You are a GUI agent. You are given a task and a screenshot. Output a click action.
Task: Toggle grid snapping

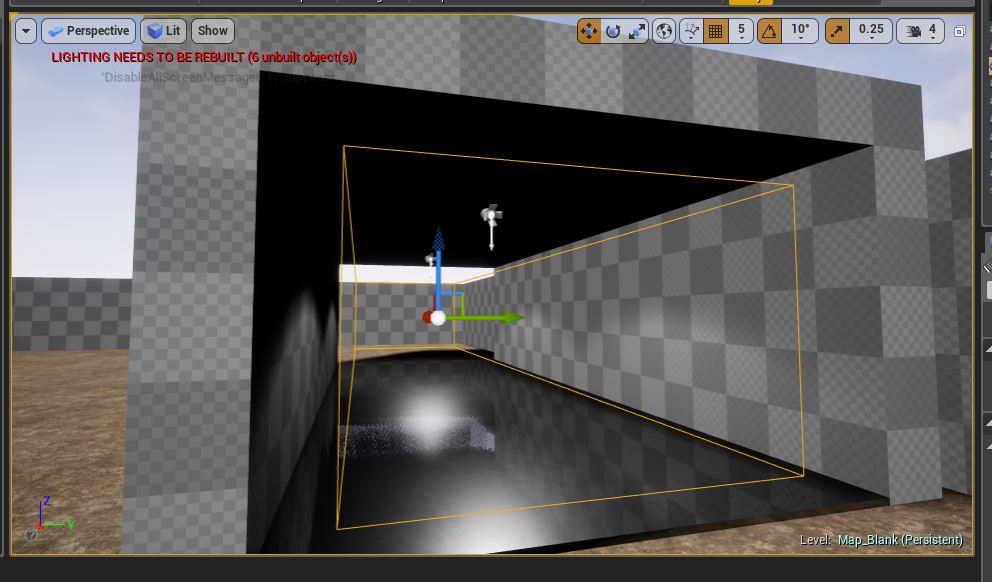pos(716,31)
